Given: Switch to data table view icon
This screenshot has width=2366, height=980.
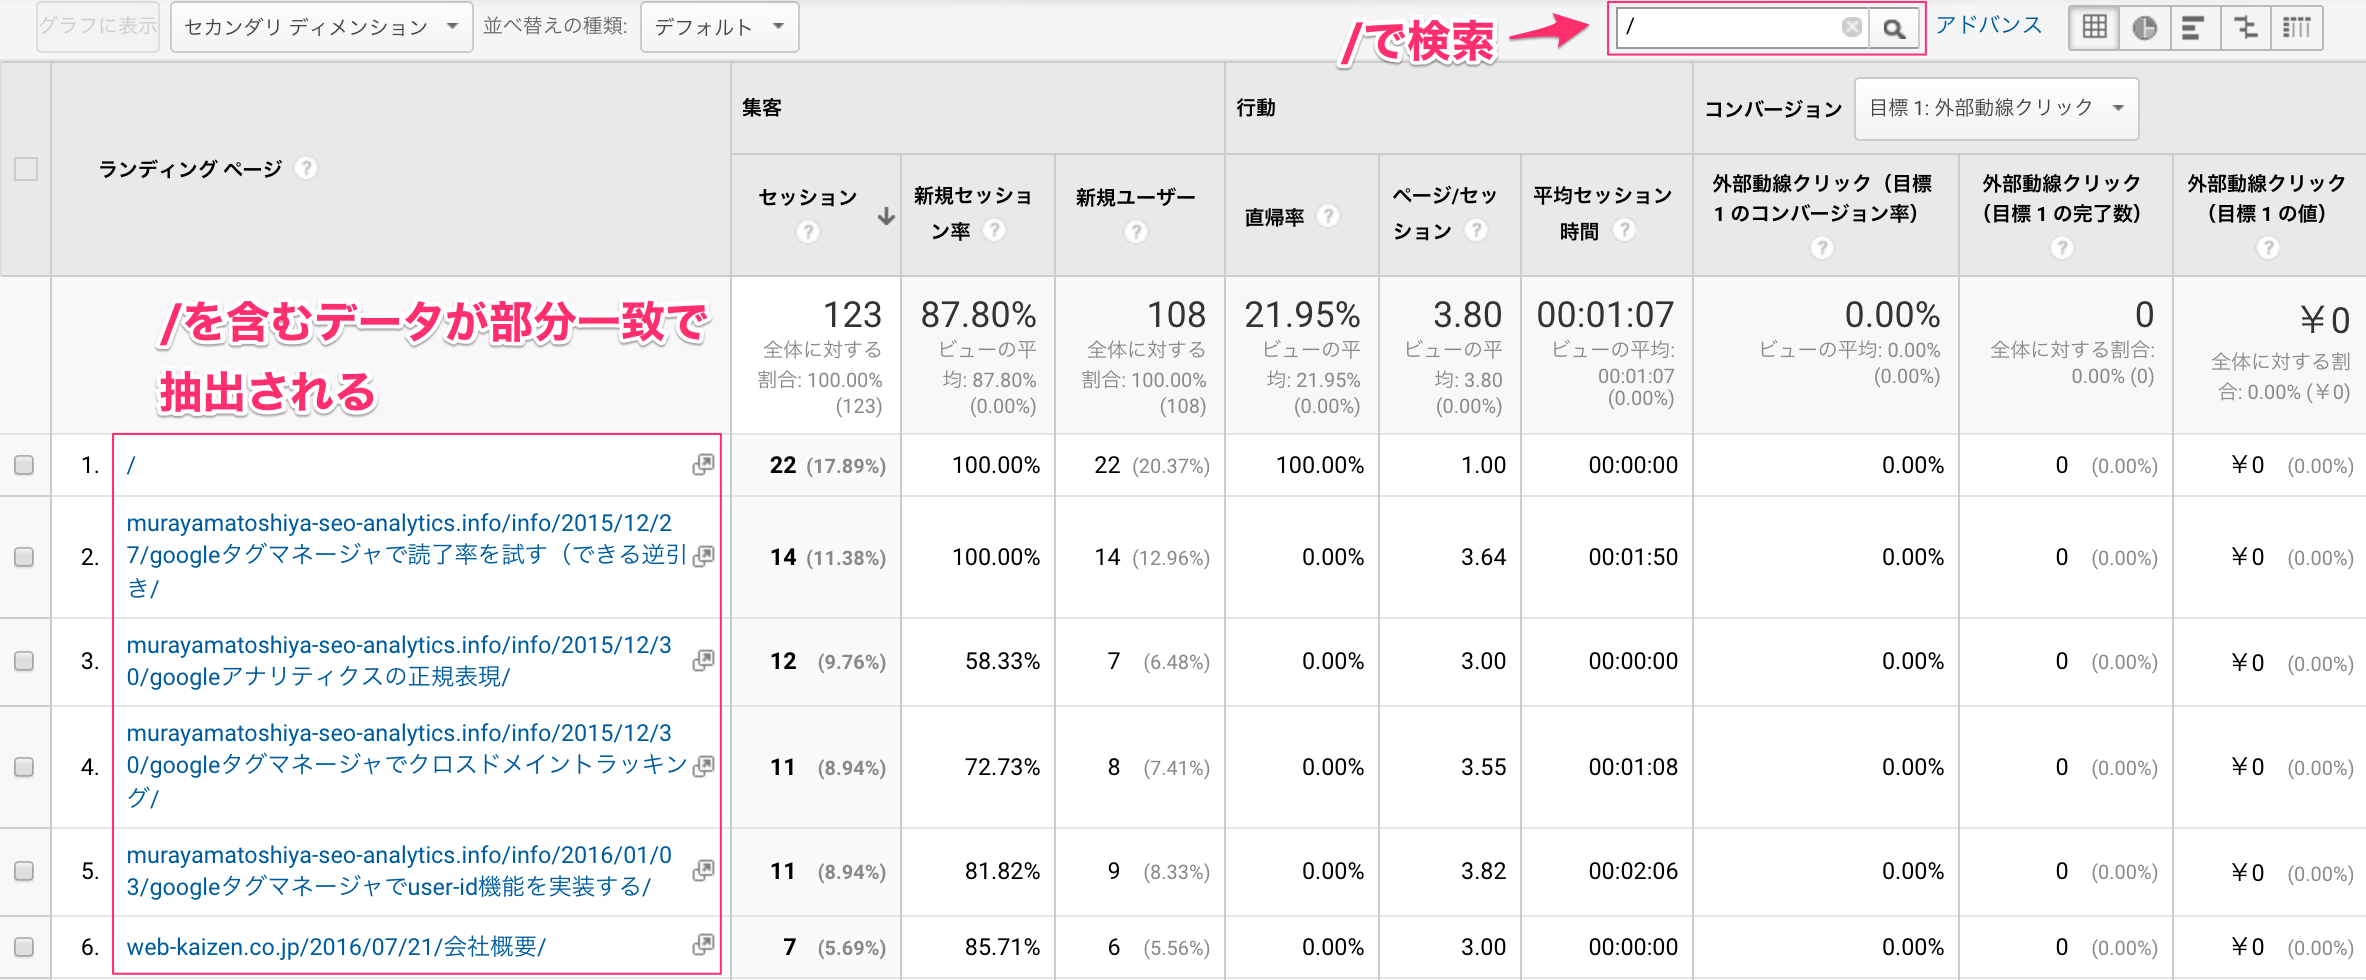Looking at the screenshot, I should pos(2094,27).
